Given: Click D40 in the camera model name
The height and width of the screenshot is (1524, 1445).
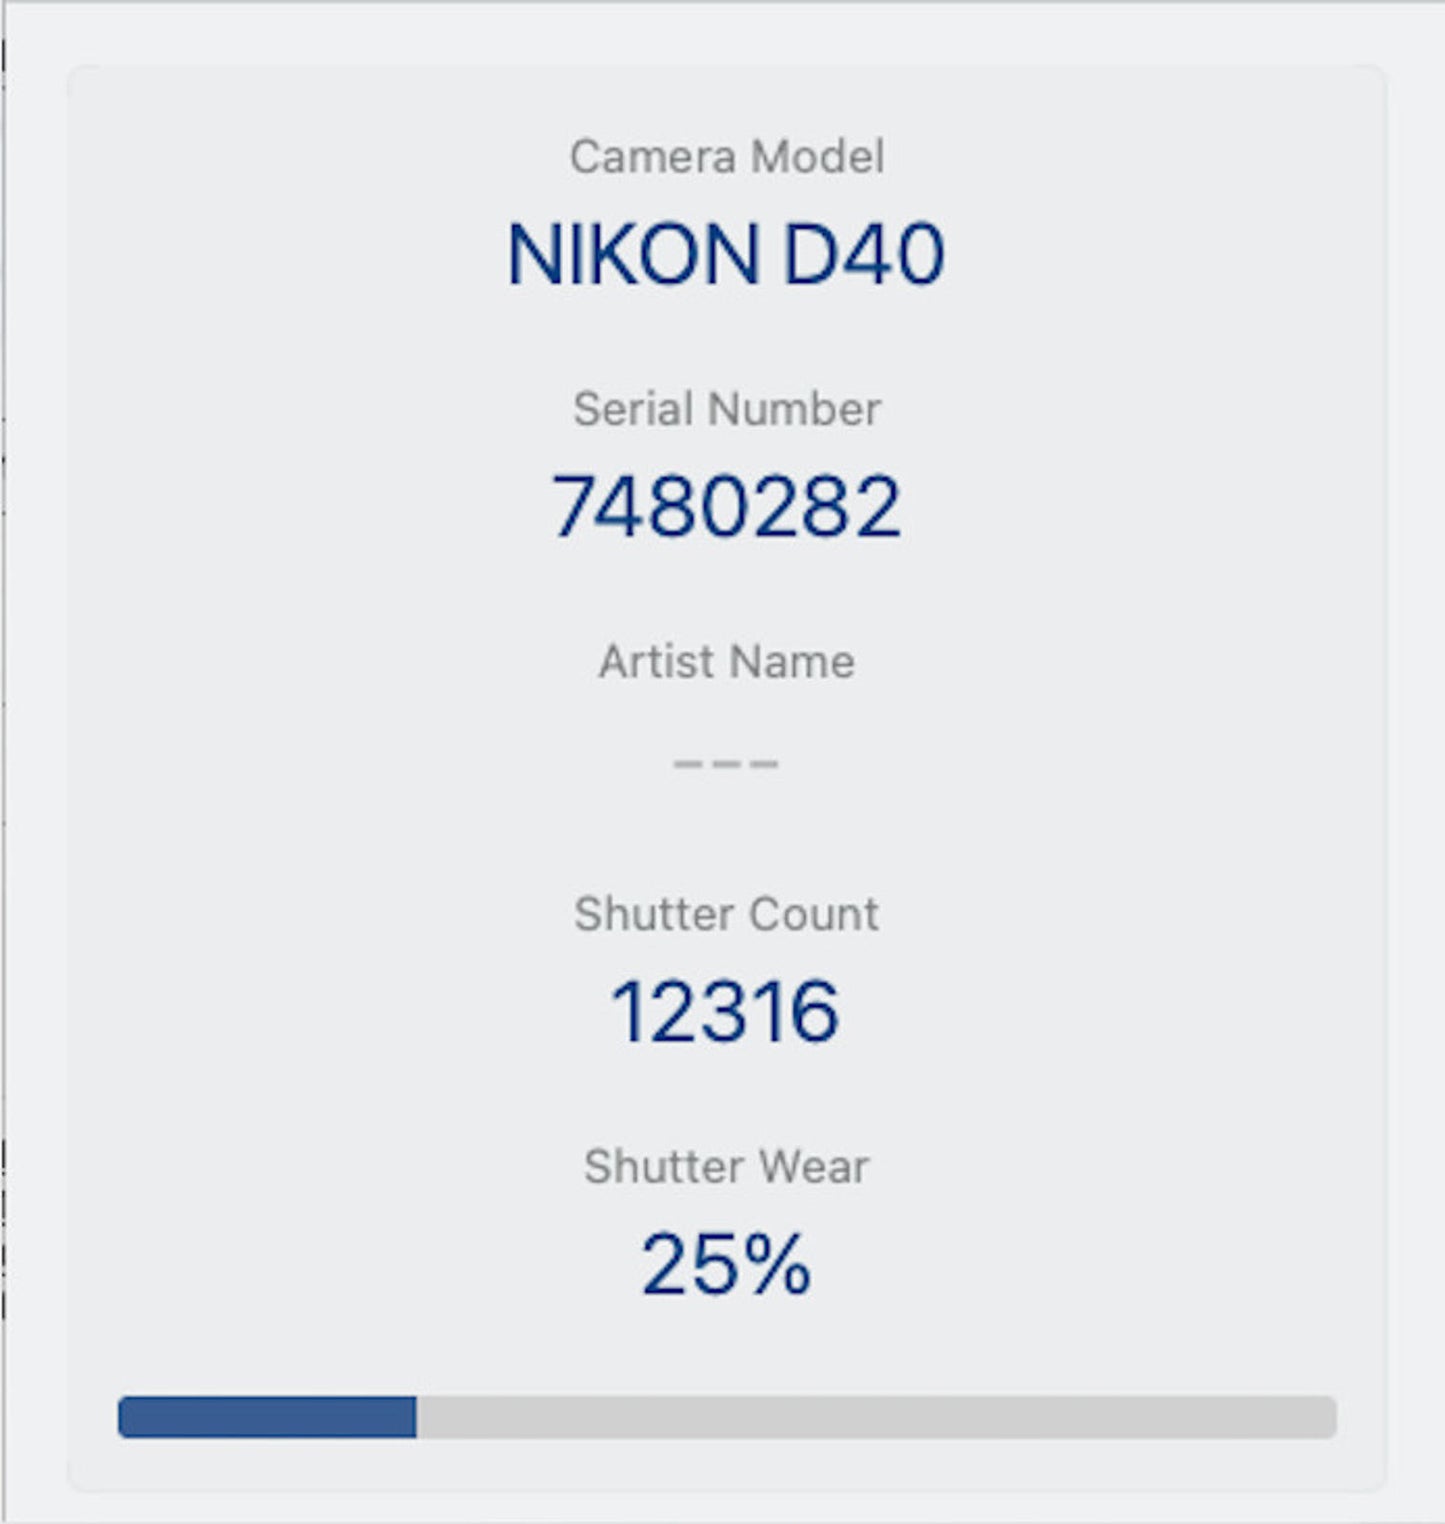Looking at the screenshot, I should point(863,255).
